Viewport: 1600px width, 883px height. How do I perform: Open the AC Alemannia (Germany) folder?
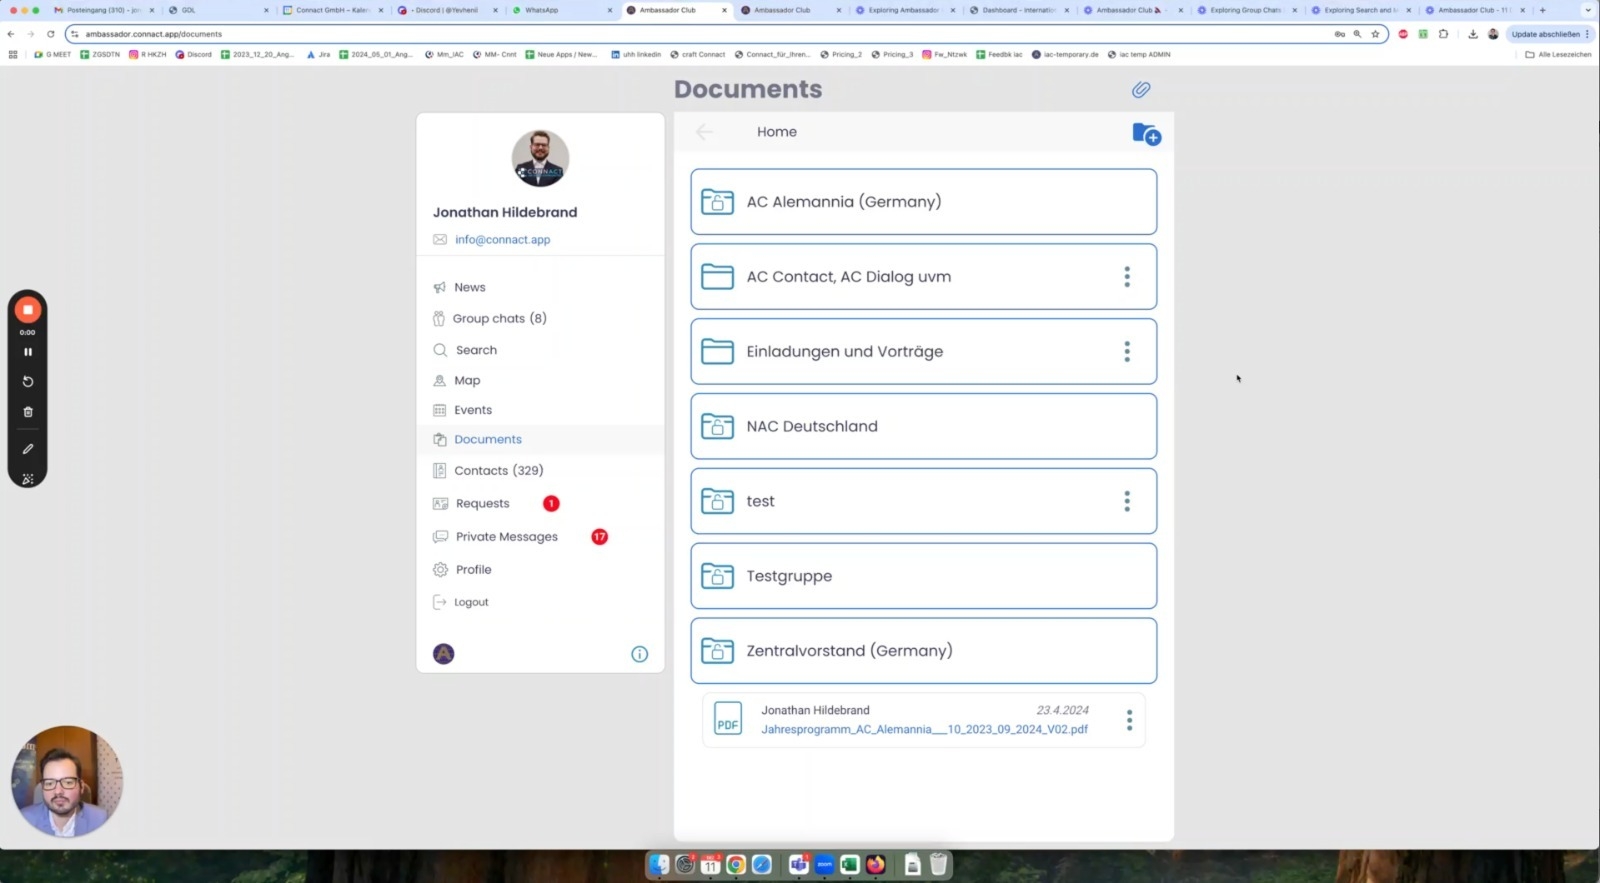coord(923,202)
